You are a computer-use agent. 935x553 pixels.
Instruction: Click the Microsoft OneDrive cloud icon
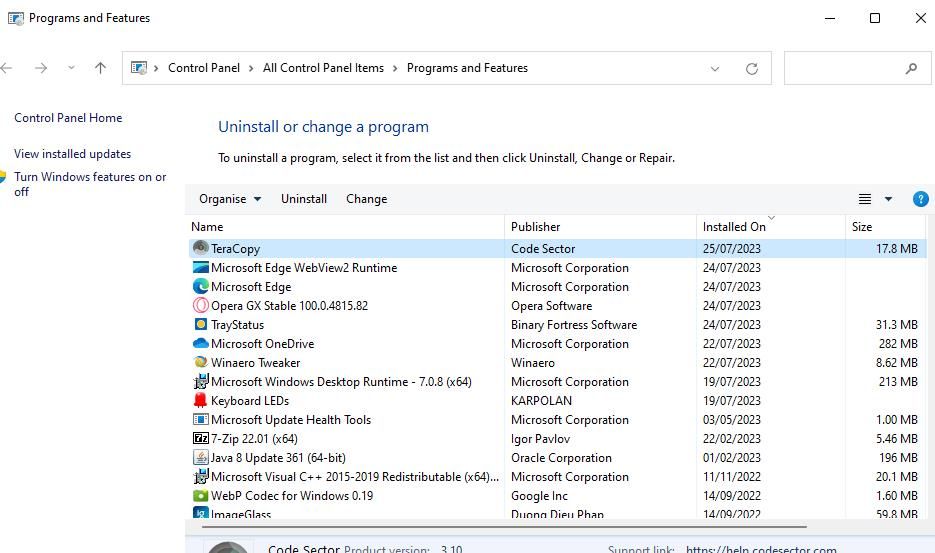pyautogui.click(x=200, y=344)
